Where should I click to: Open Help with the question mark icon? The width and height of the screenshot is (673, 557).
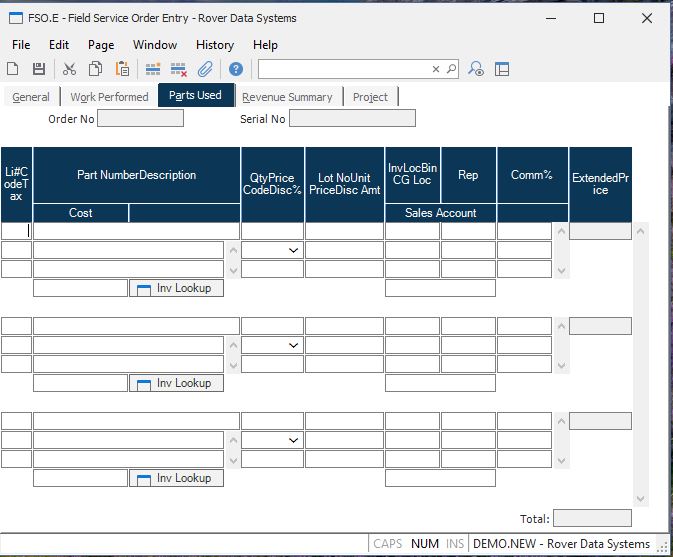236,69
